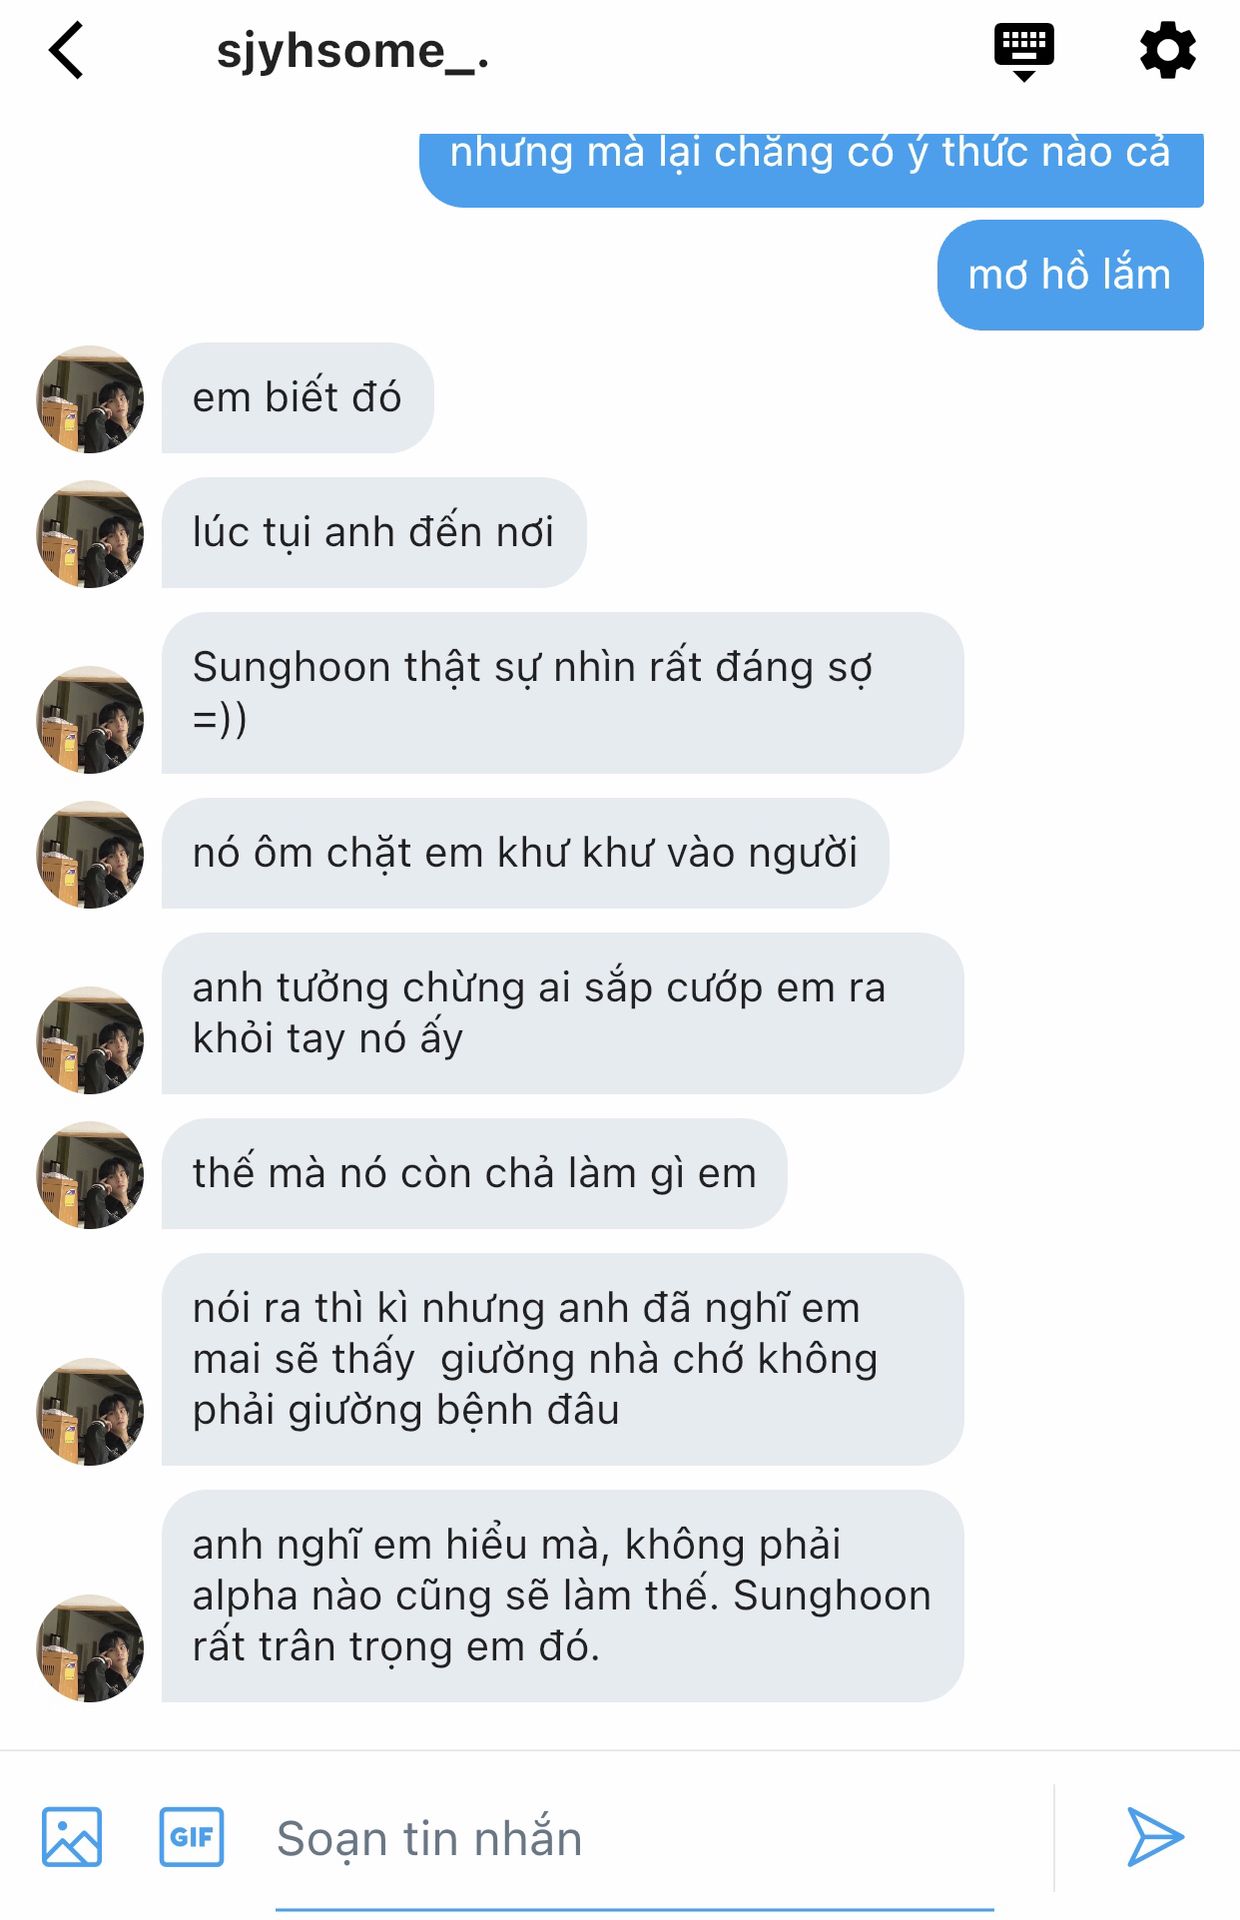Tap avatar beside 'em biết đó'
Image resolution: width=1240 pixels, height=1920 pixels.
coord(90,399)
